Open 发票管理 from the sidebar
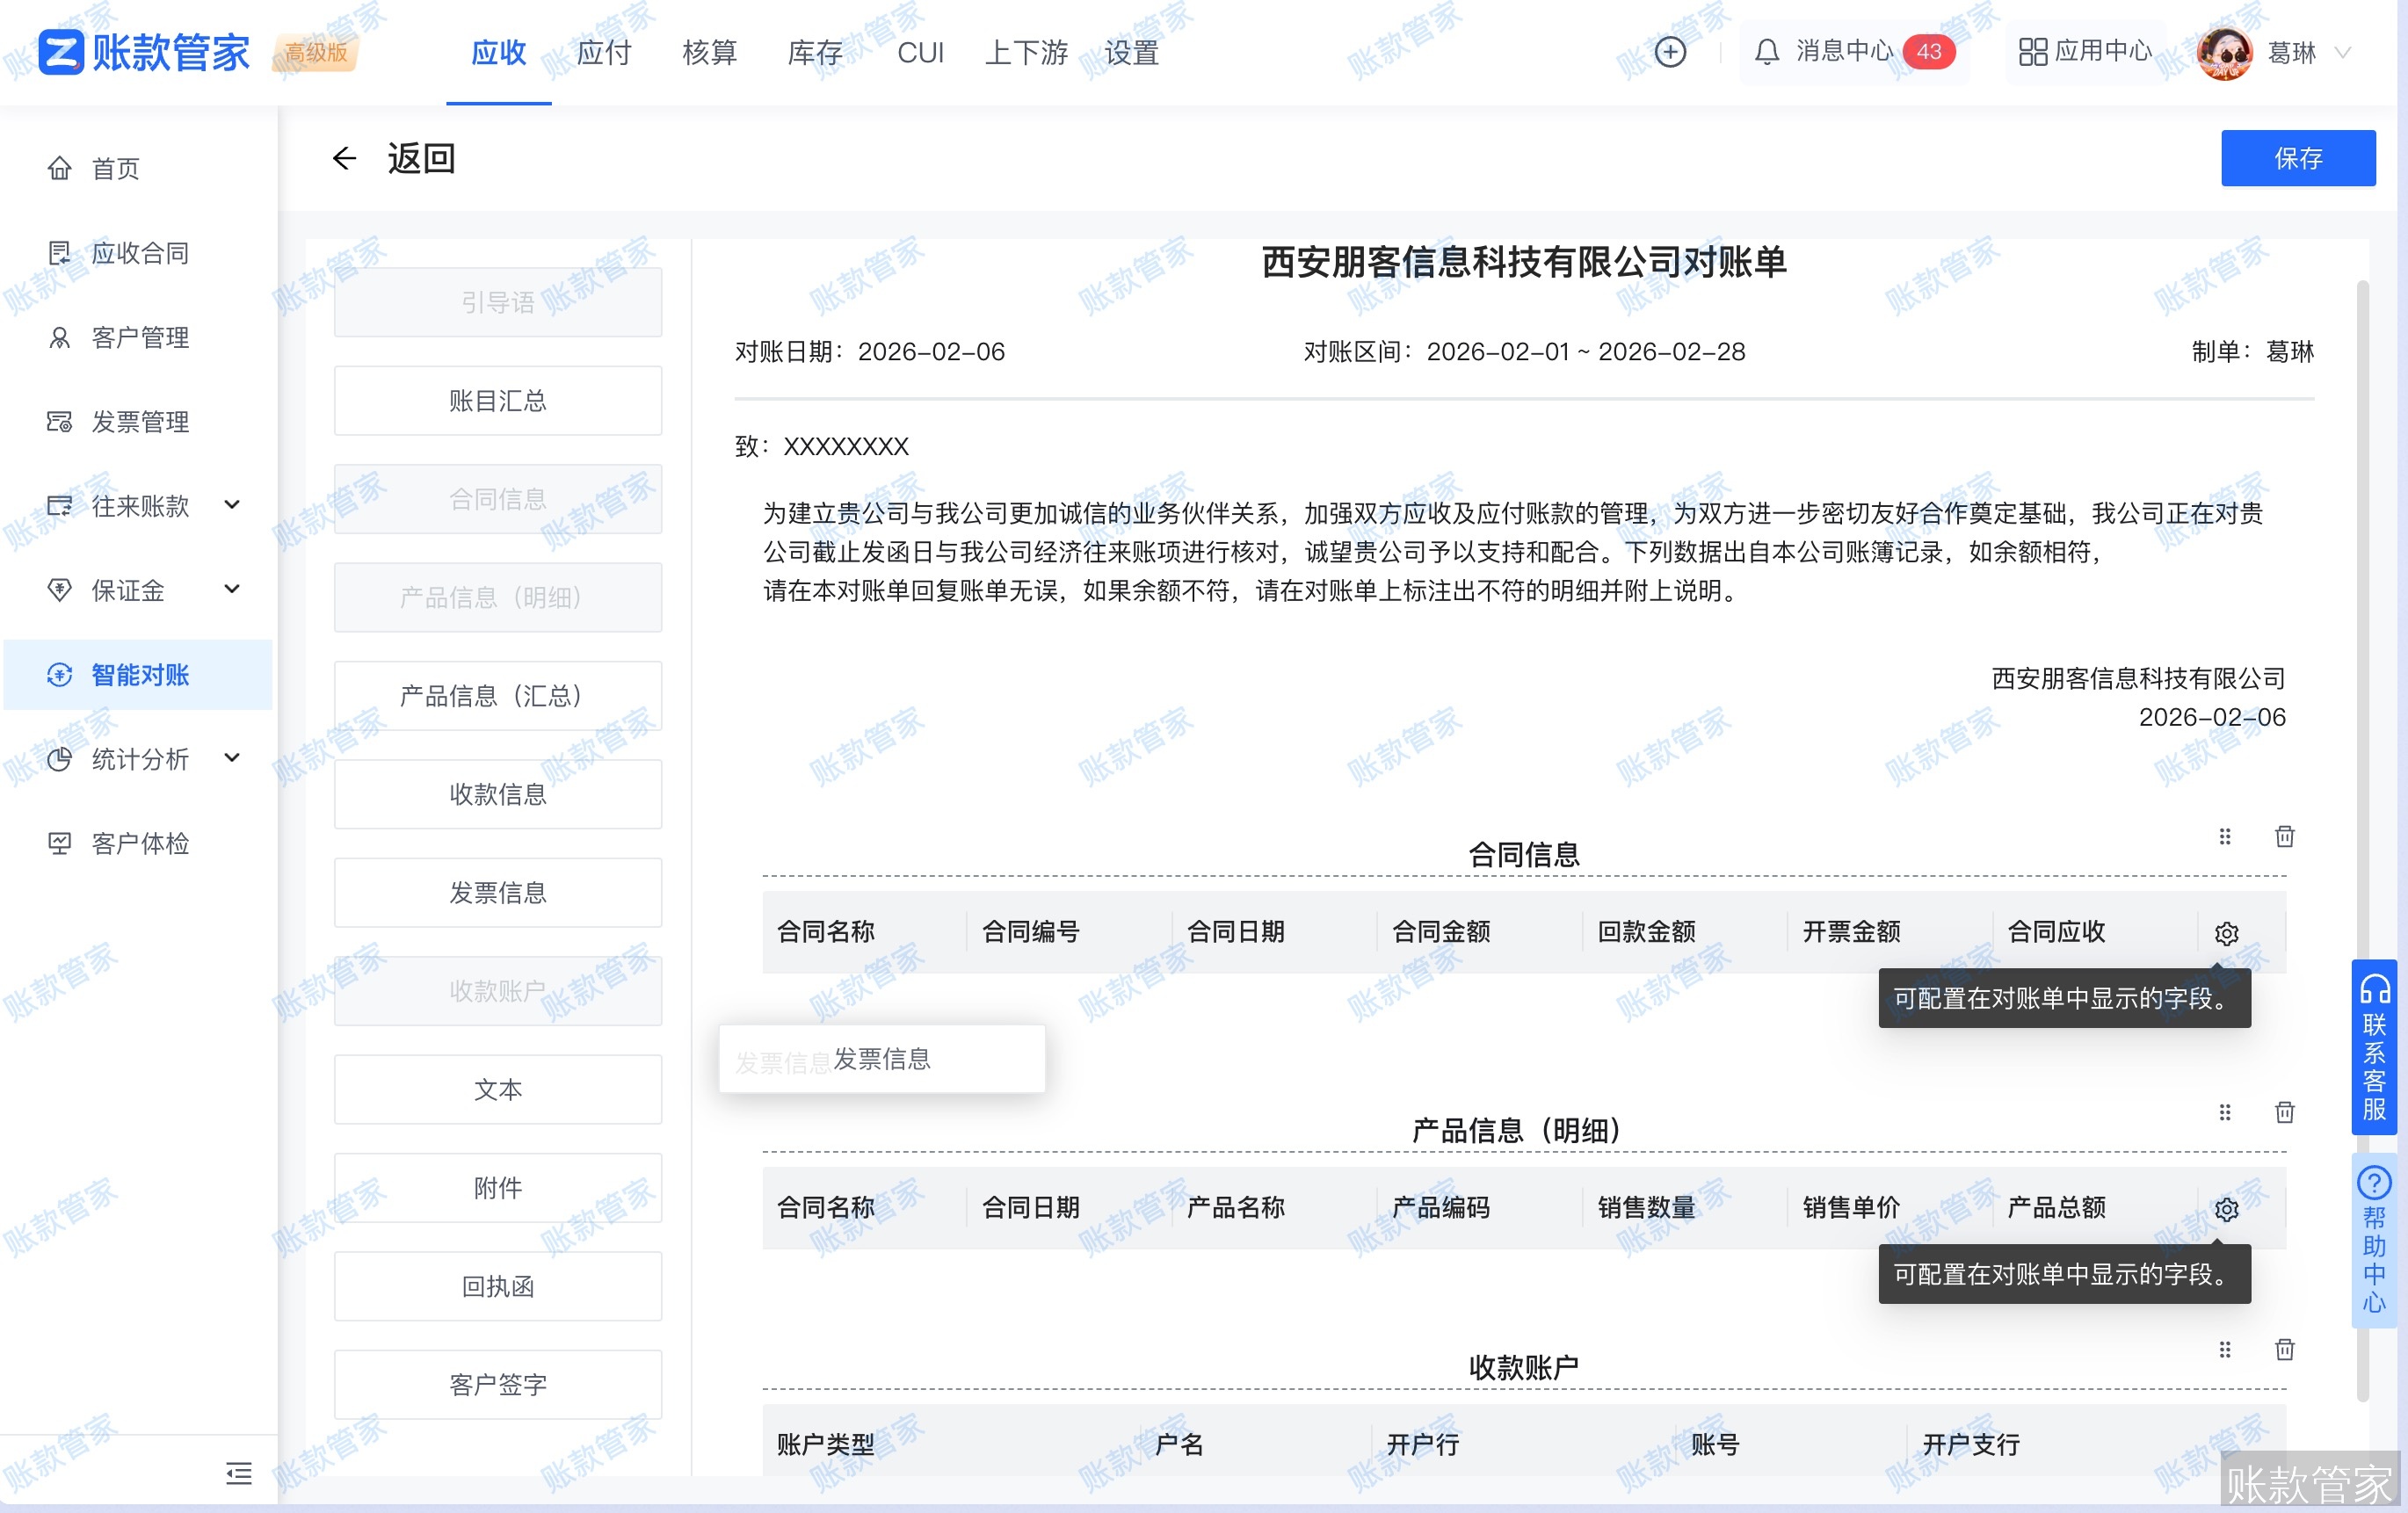This screenshot has height=1513, width=2408. click(139, 421)
